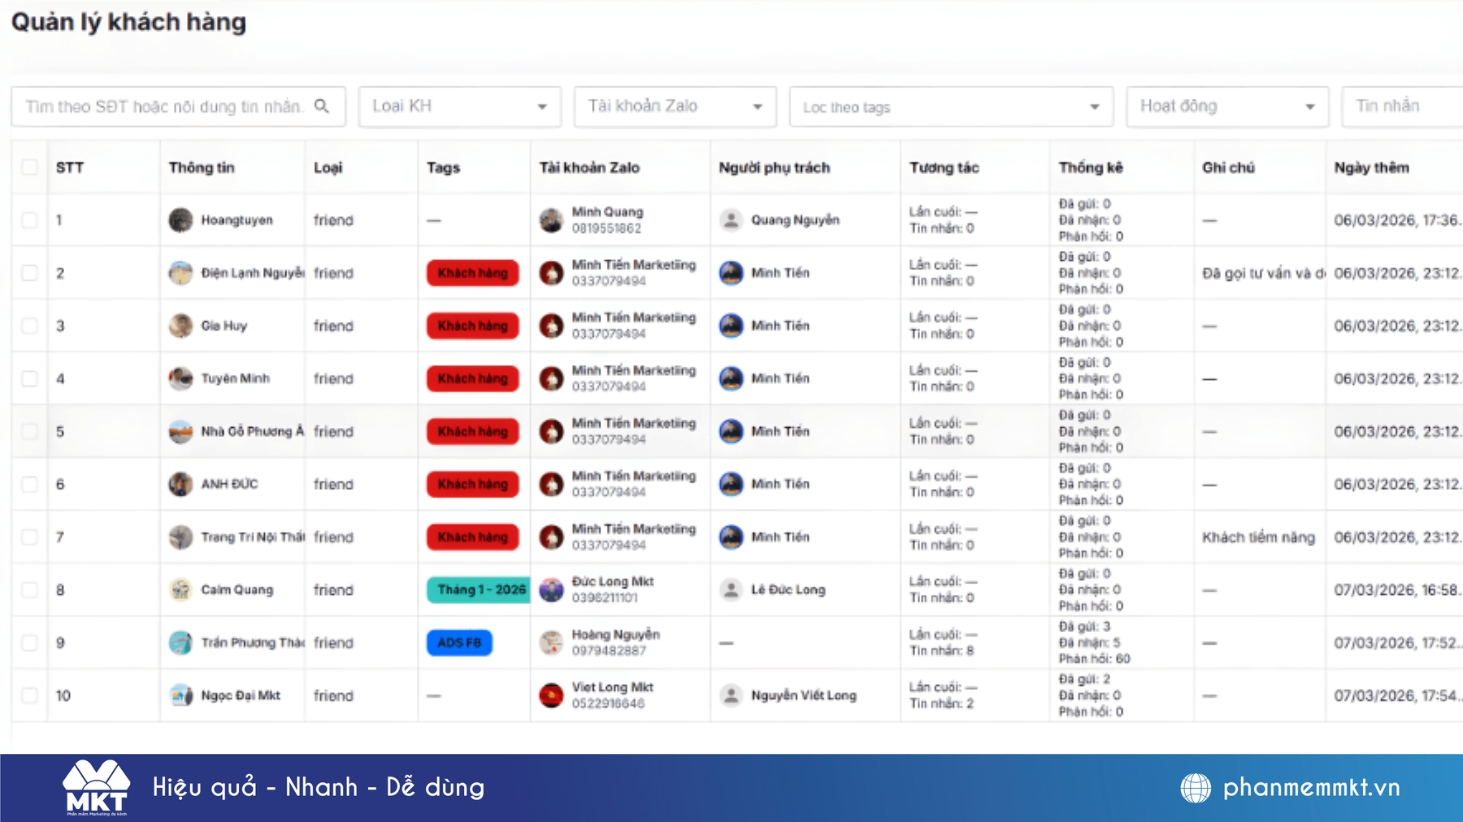
Task: Open the Hoạt động dropdown
Action: click(x=1226, y=105)
